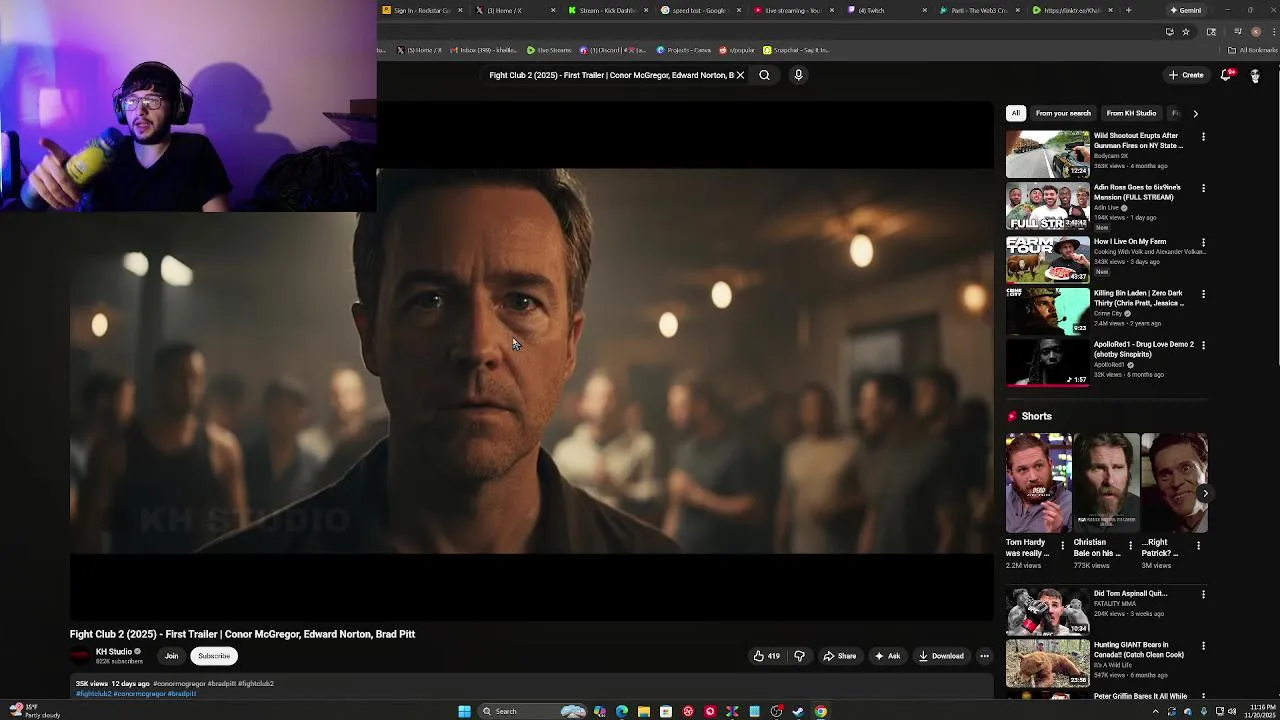Select the From KH Studio chip
The image size is (1280, 720).
1131,113
